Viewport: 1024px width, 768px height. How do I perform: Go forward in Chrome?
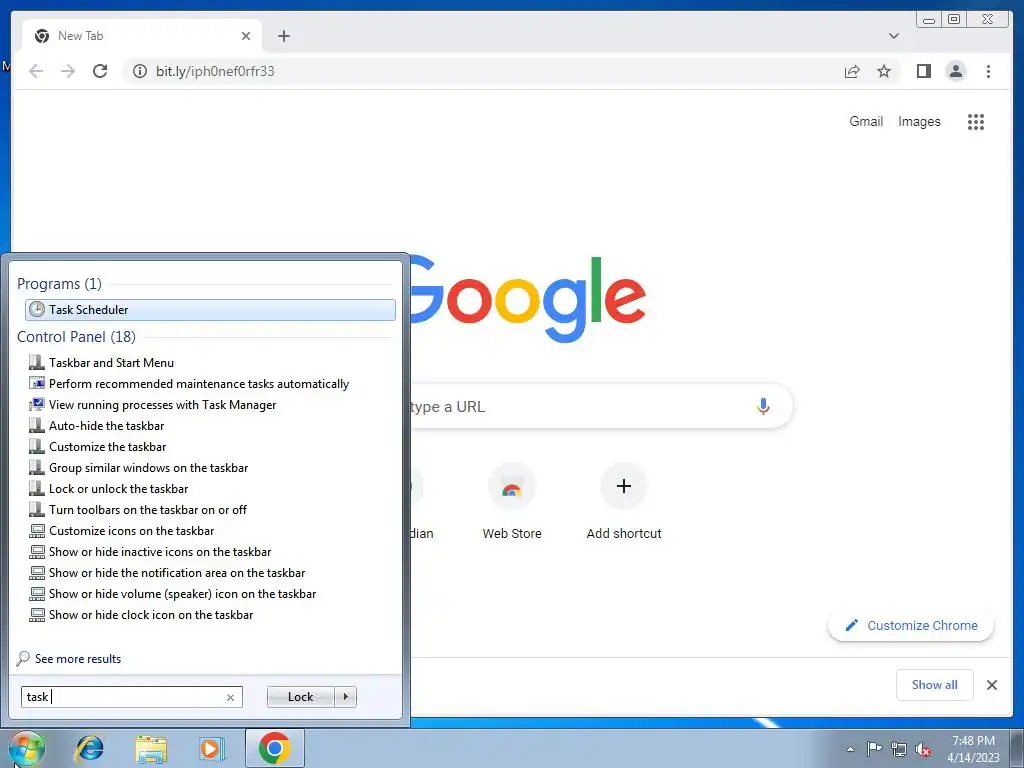coord(68,71)
